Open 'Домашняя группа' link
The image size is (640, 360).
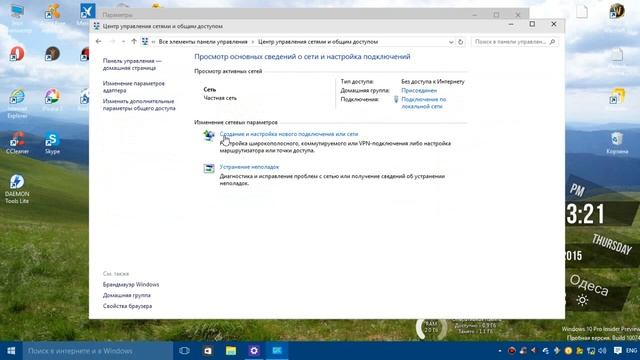click(127, 295)
